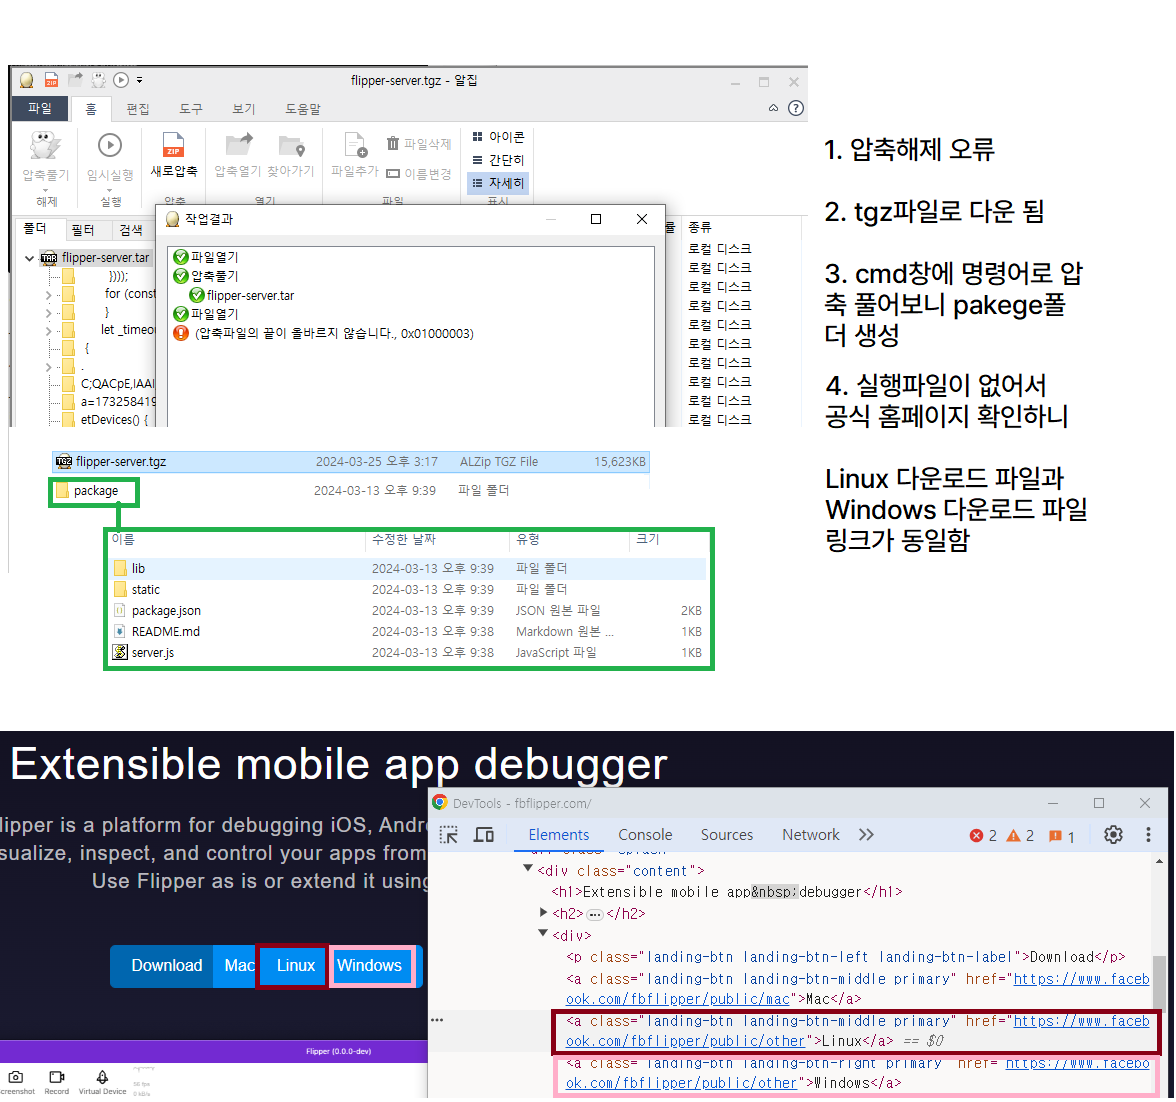Show more DevTools tabs chevron

click(866, 835)
